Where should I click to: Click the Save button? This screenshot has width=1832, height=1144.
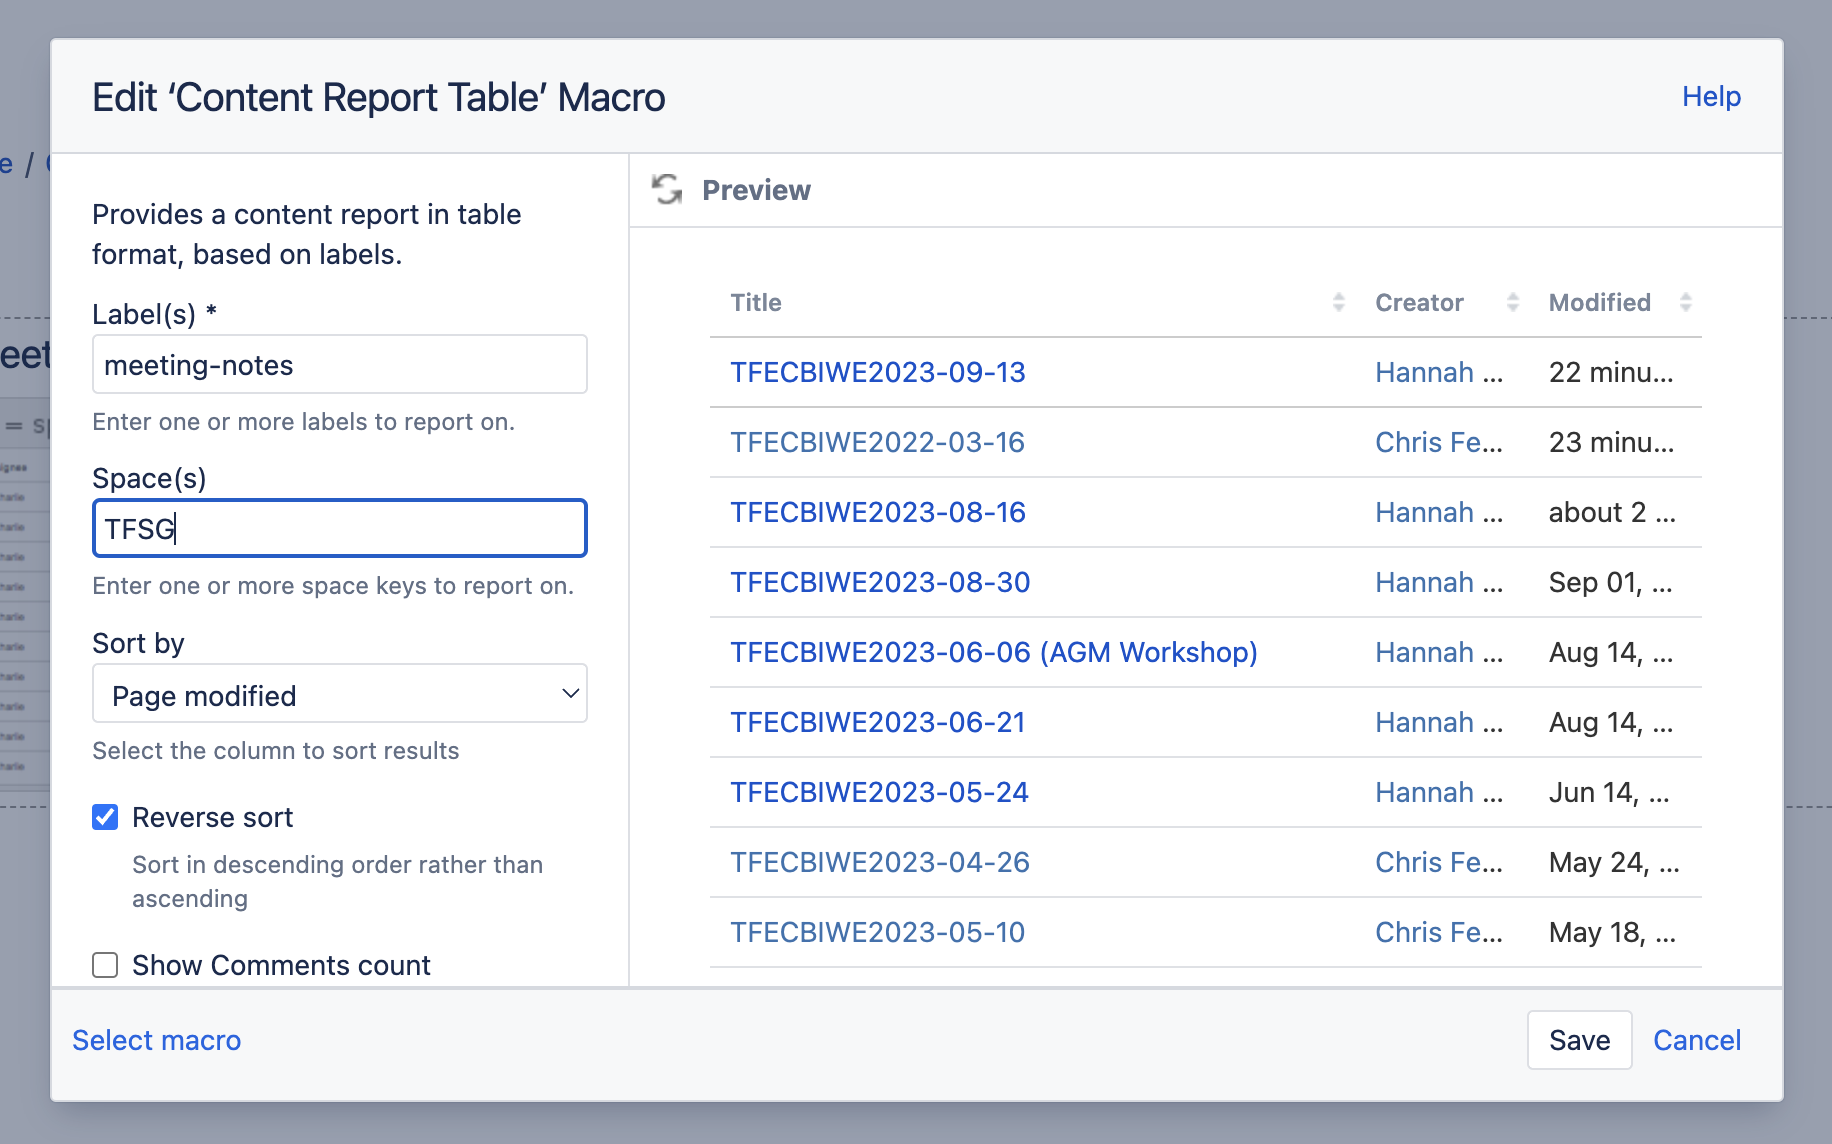[x=1579, y=1040]
